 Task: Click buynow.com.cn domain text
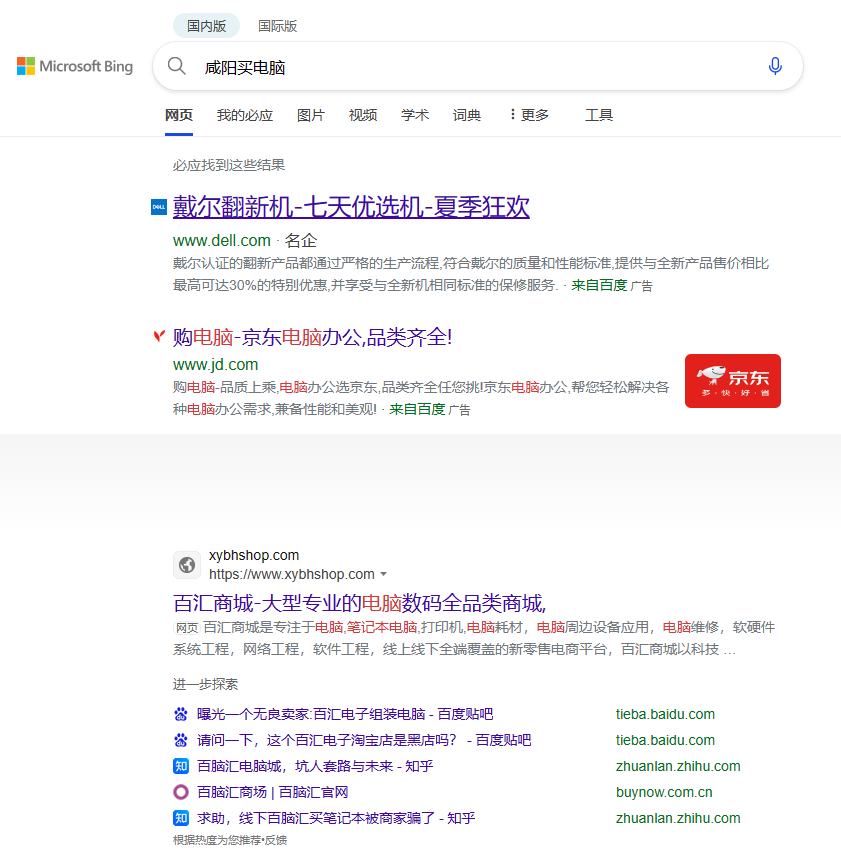coord(664,792)
